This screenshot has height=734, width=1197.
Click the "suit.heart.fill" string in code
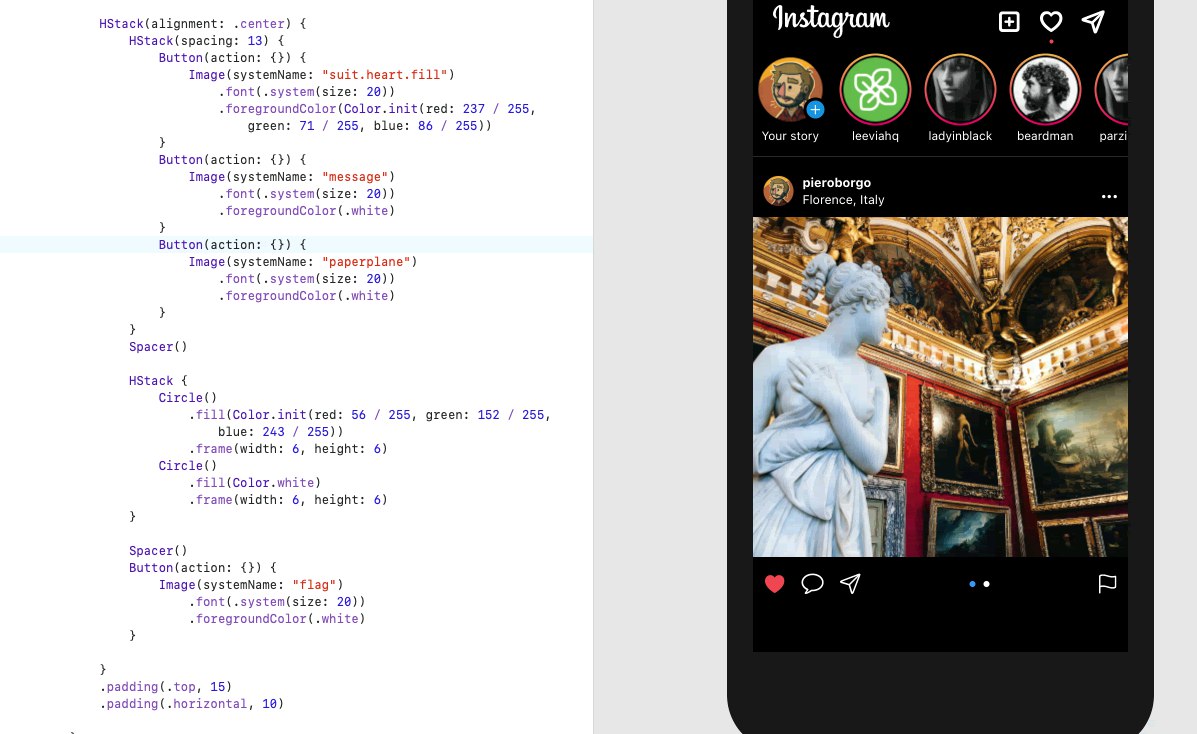(384, 75)
